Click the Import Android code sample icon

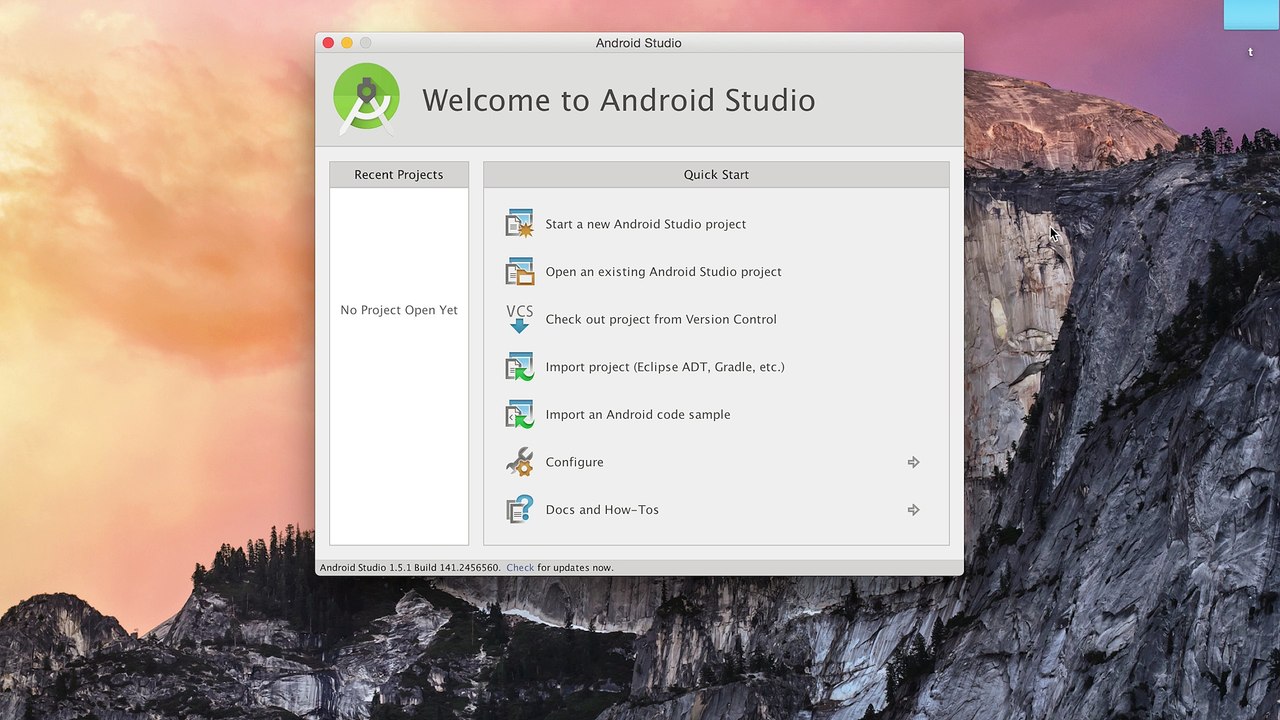[x=519, y=414]
